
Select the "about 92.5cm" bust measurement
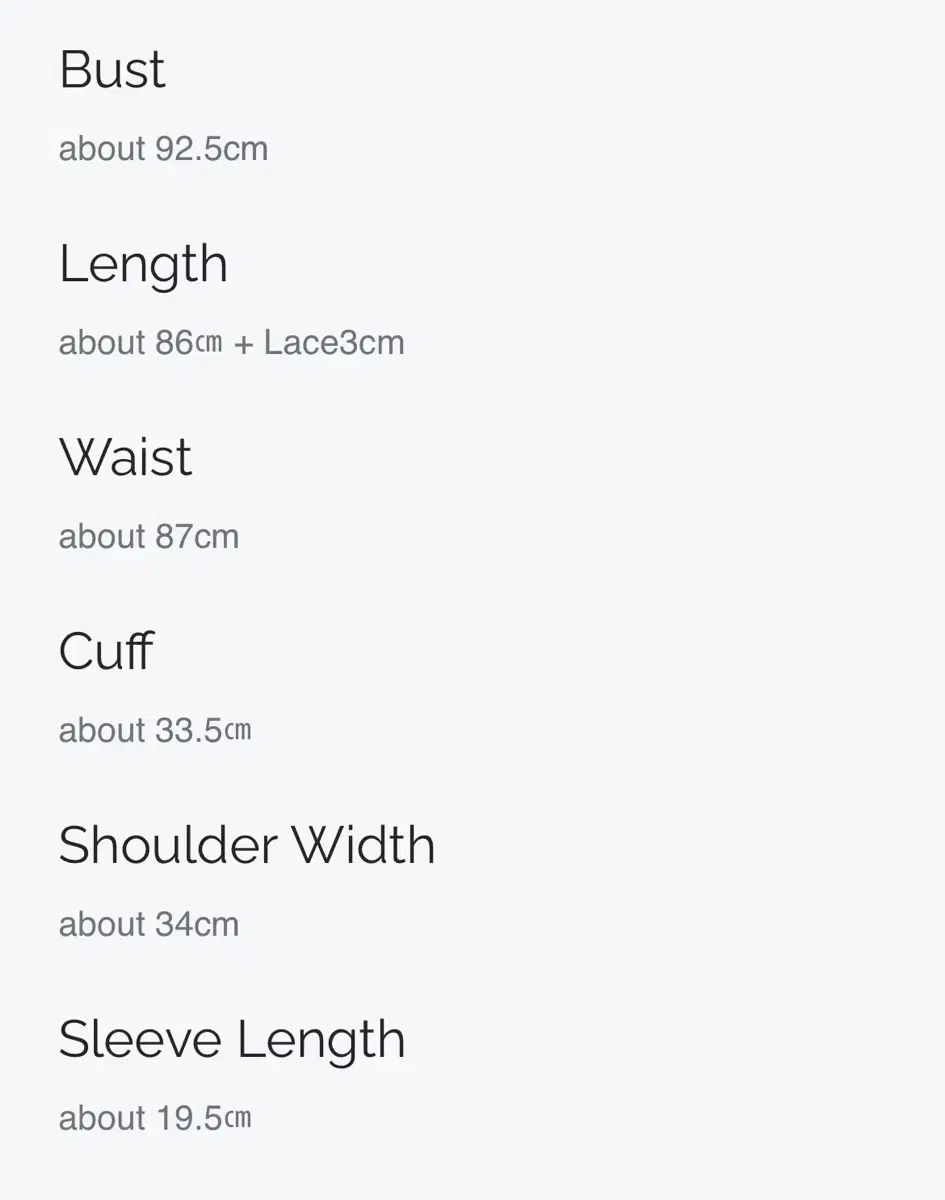pos(163,149)
